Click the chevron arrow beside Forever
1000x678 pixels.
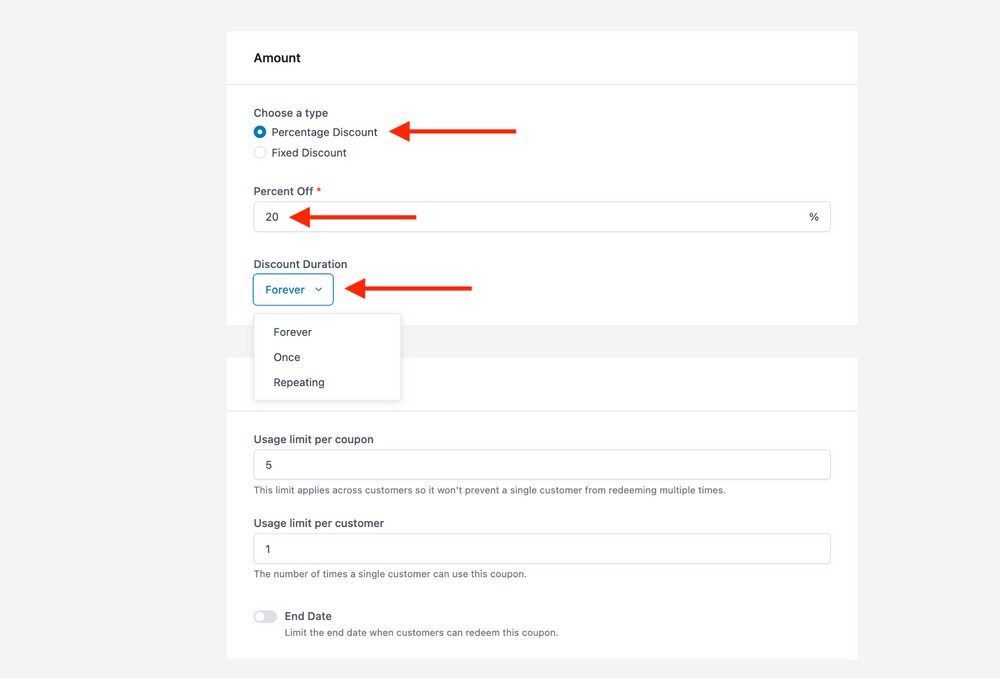tap(319, 290)
